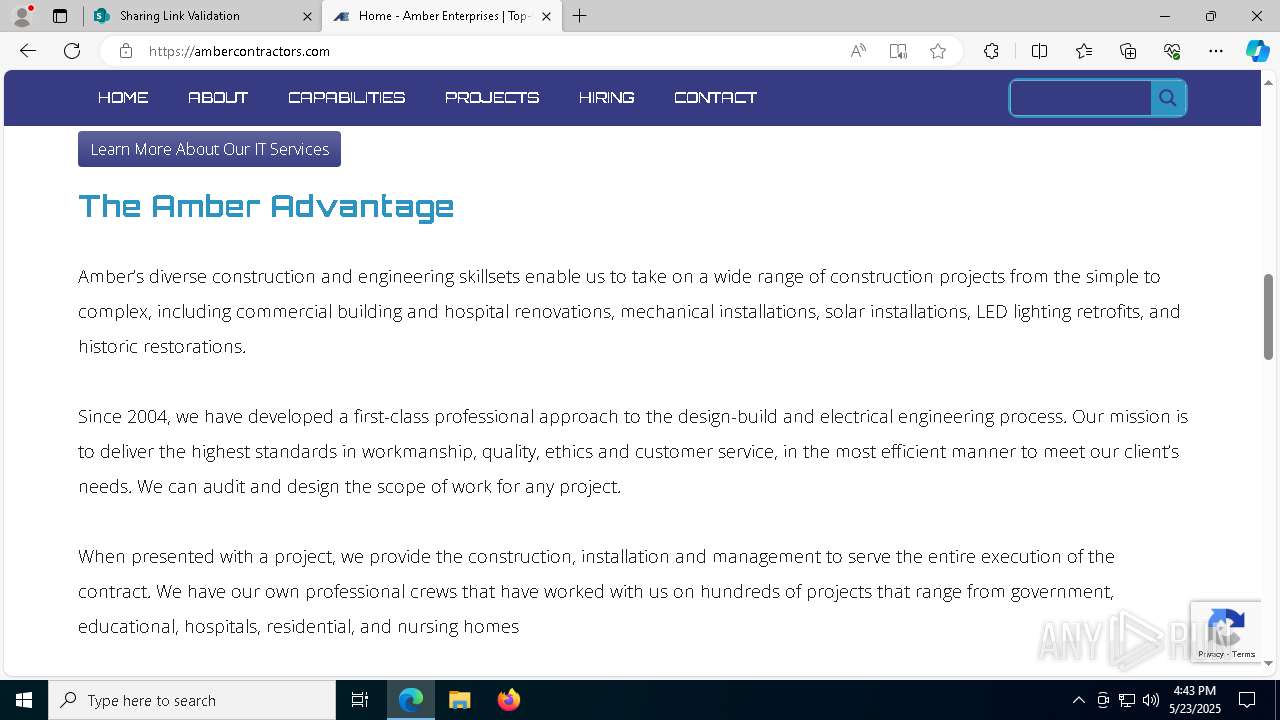Open the Windows Start menu
The height and width of the screenshot is (720, 1280).
click(24, 700)
